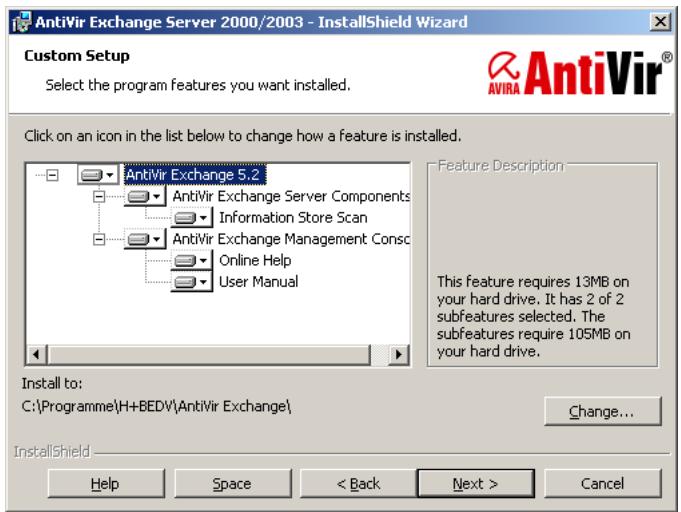Open install option dropdown for User Manual
This screenshot has height=512, width=681.
[x=192, y=282]
